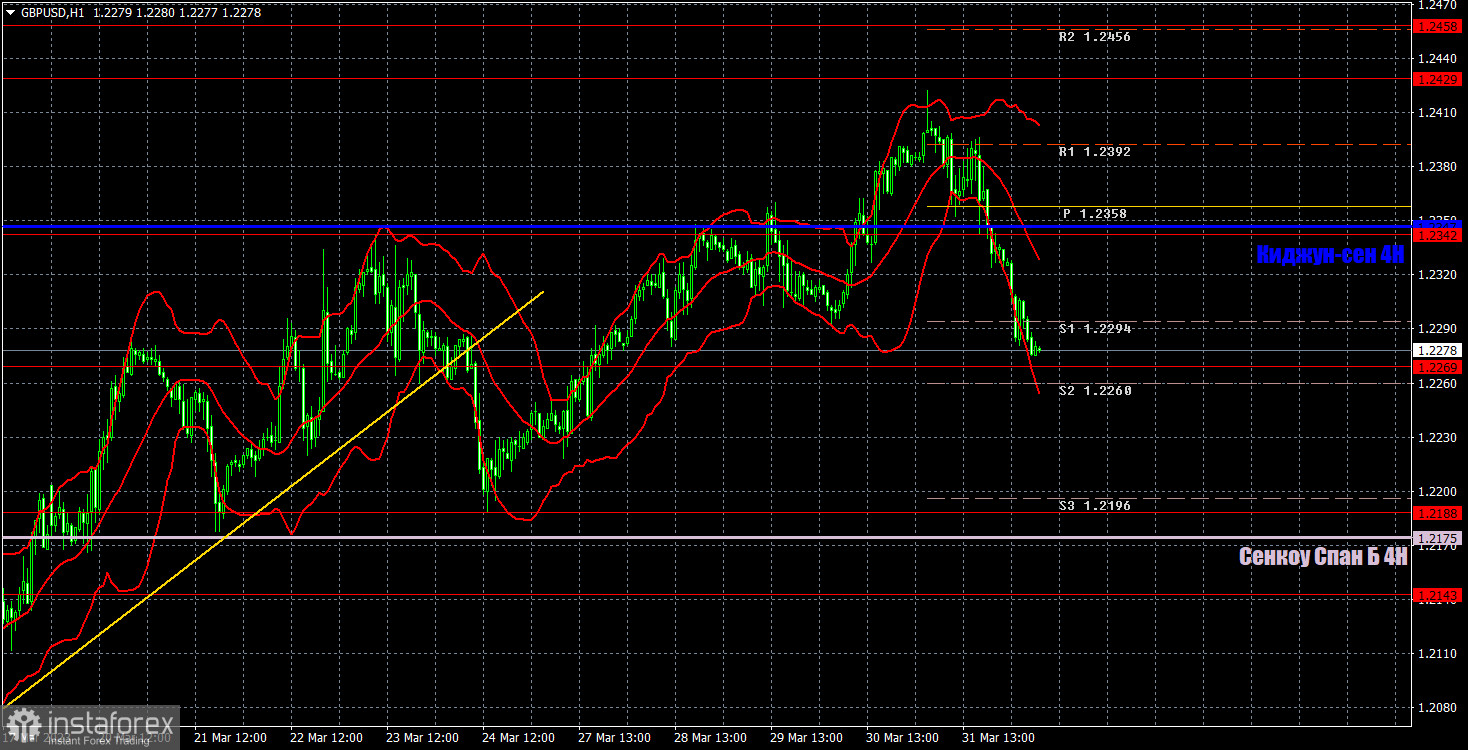Click the red 1.2342 level price tag
1468x750 pixels.
tap(1439, 235)
